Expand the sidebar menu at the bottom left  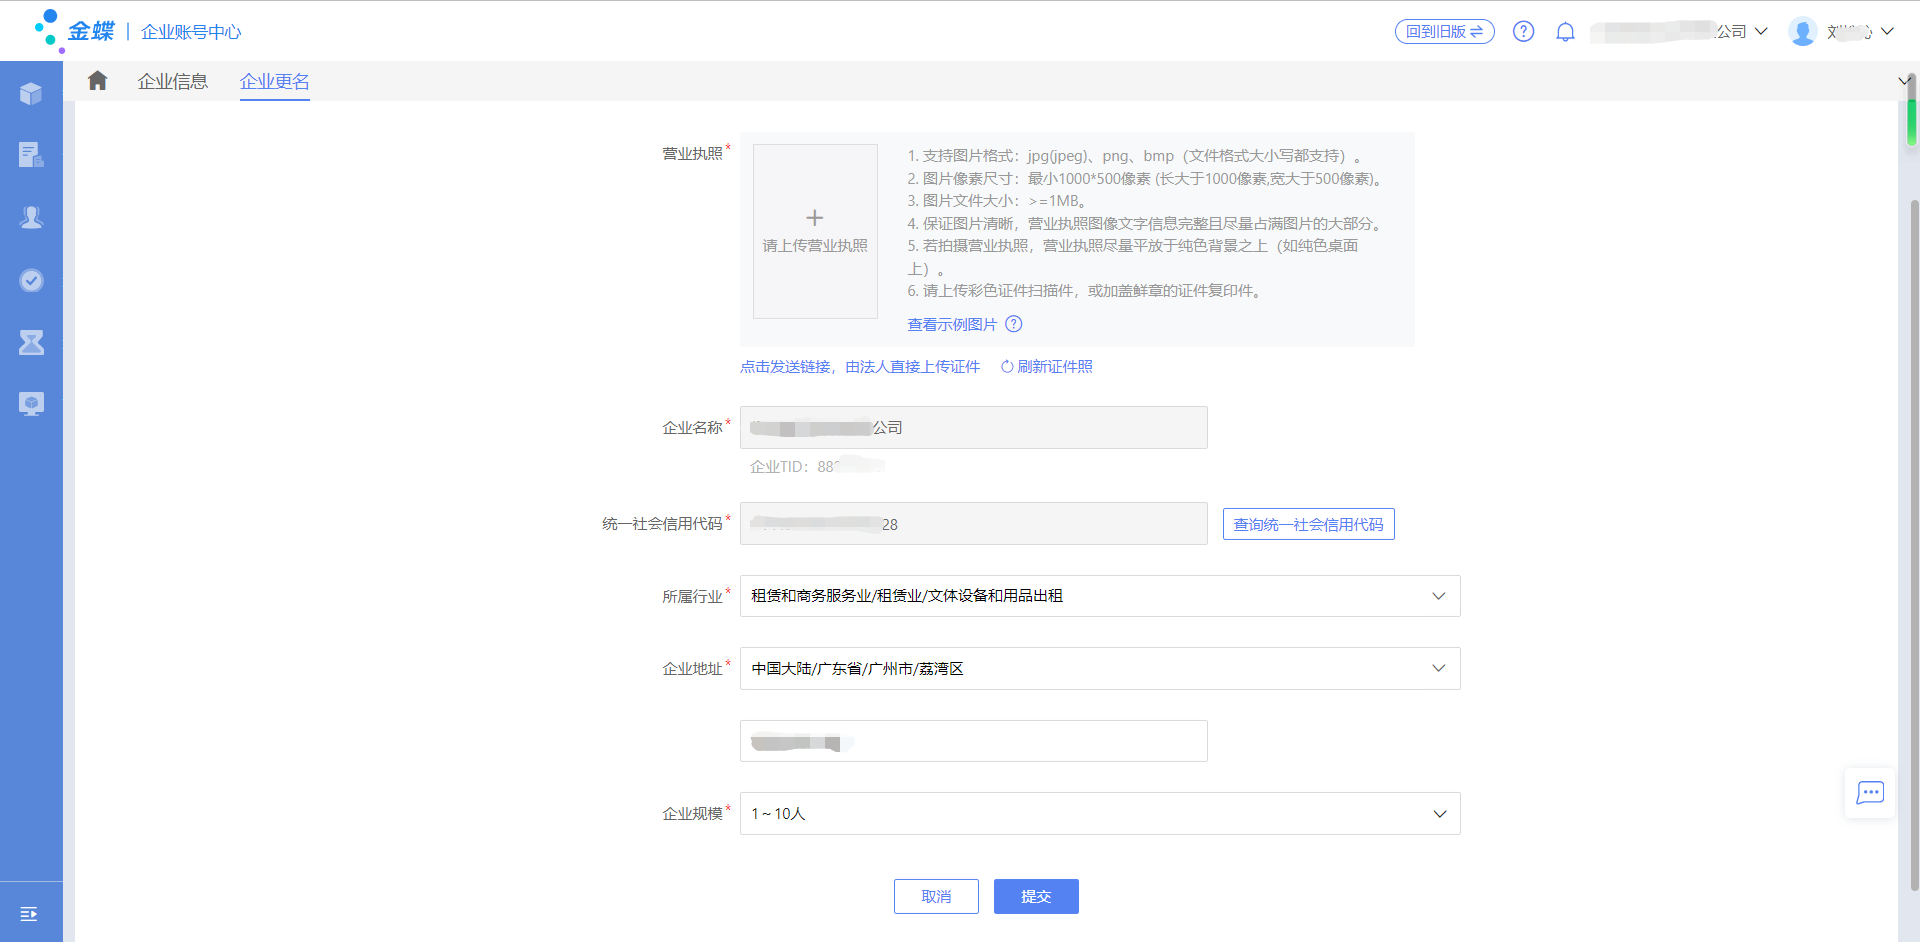(29, 914)
